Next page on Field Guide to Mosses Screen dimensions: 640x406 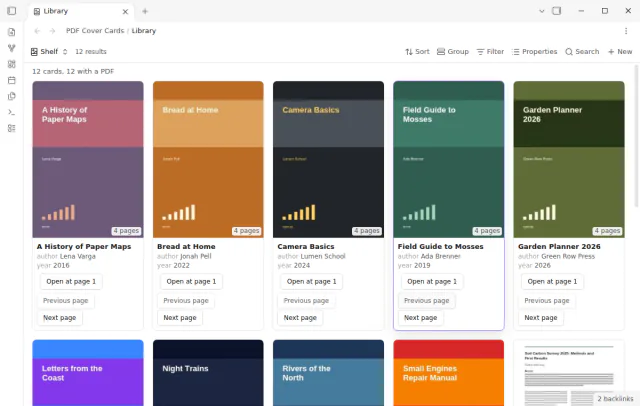click(420, 317)
